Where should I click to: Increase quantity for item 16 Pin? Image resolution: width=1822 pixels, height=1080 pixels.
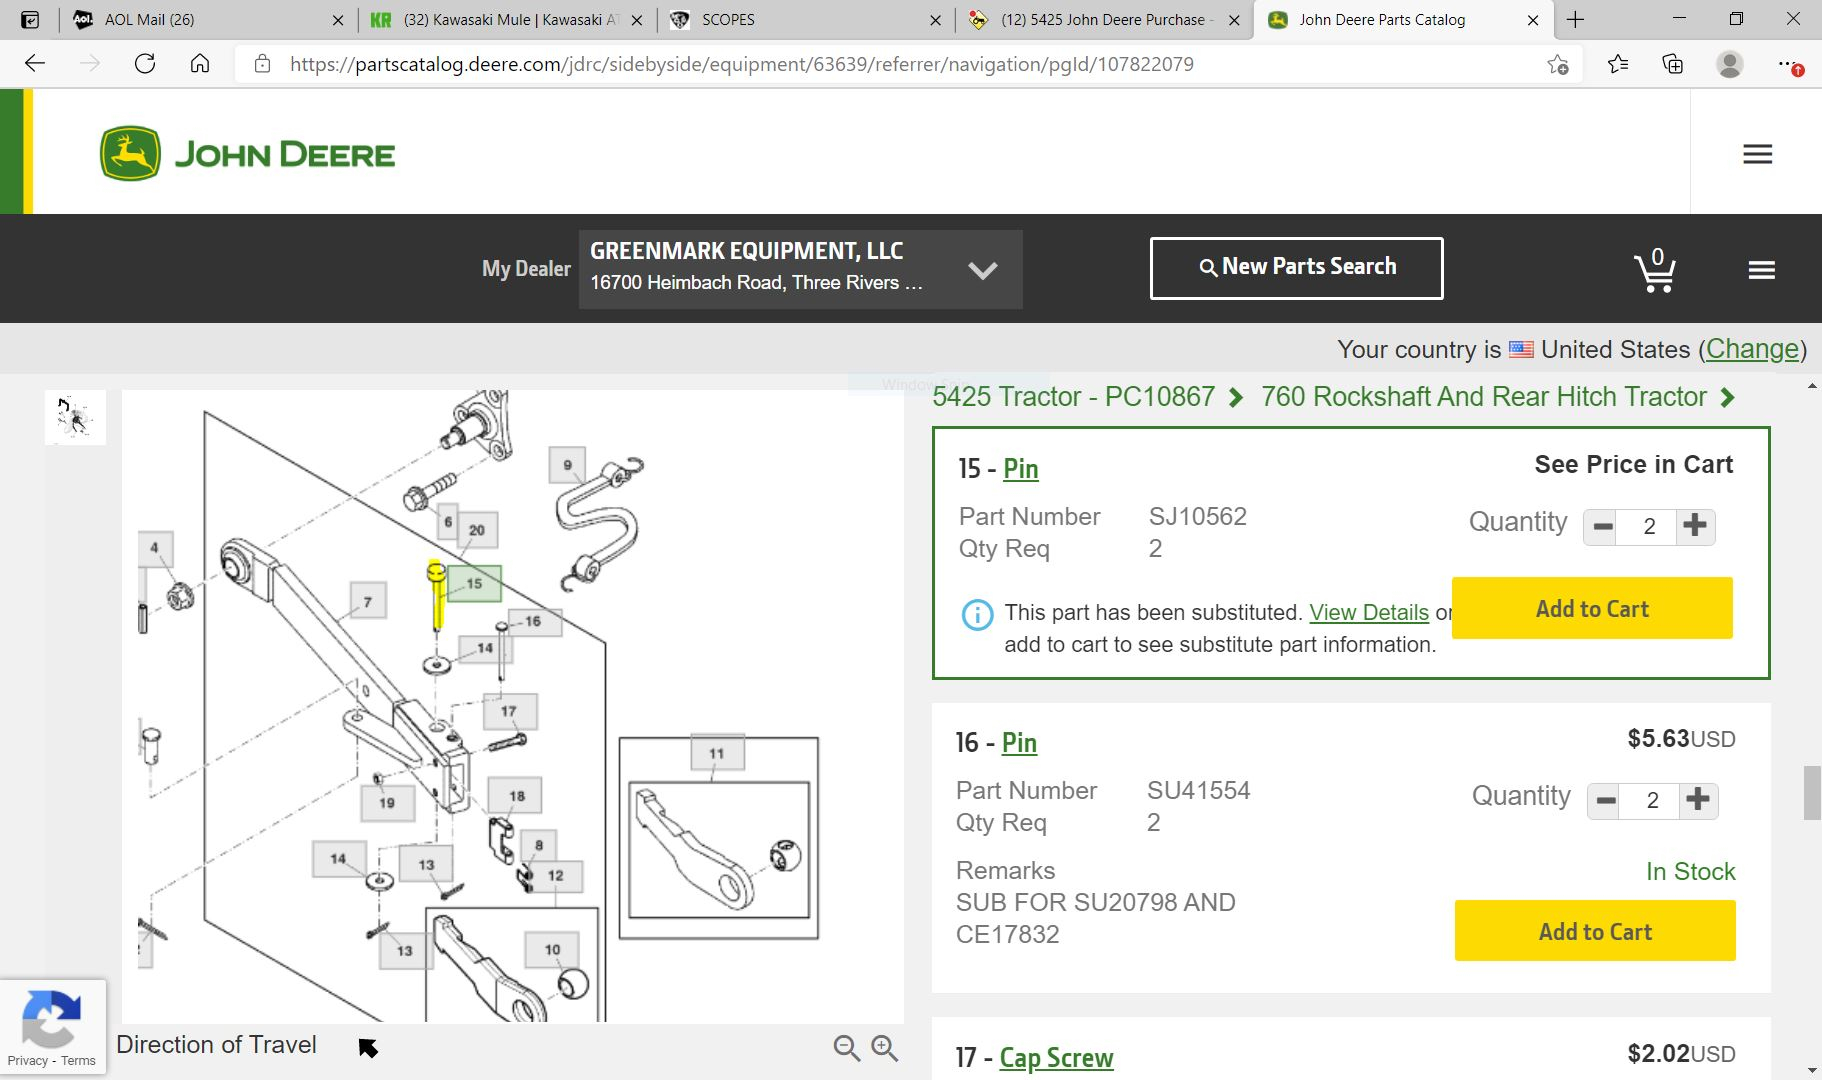coord(1698,800)
